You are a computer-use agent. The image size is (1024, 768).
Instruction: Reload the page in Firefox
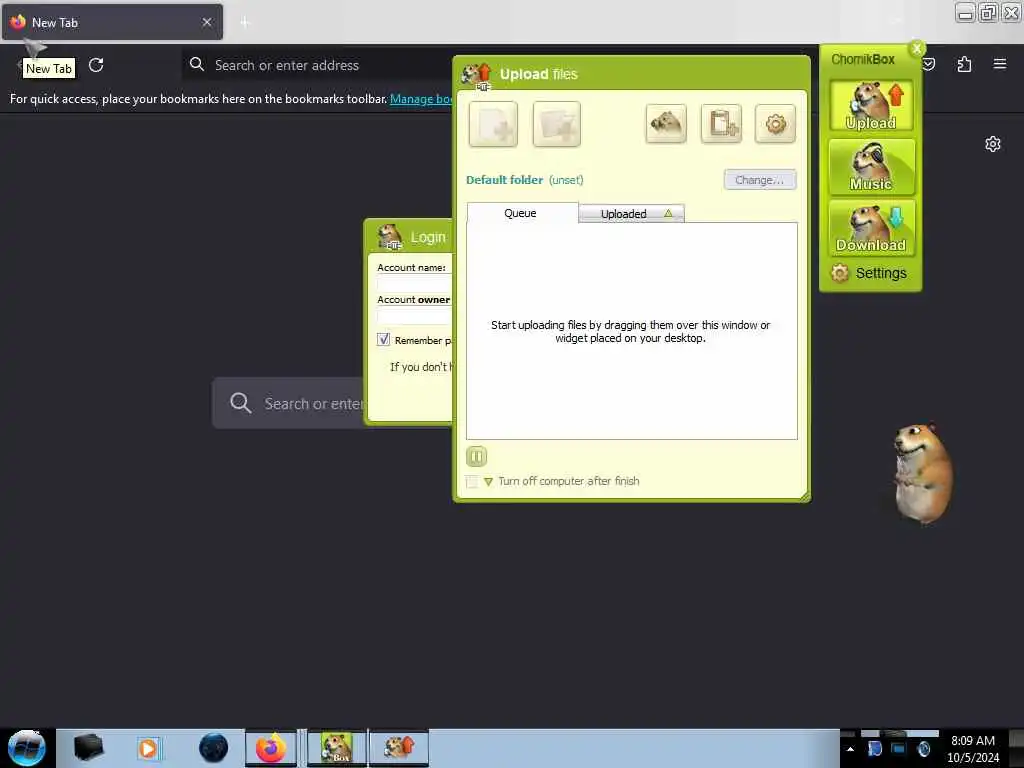[96, 65]
